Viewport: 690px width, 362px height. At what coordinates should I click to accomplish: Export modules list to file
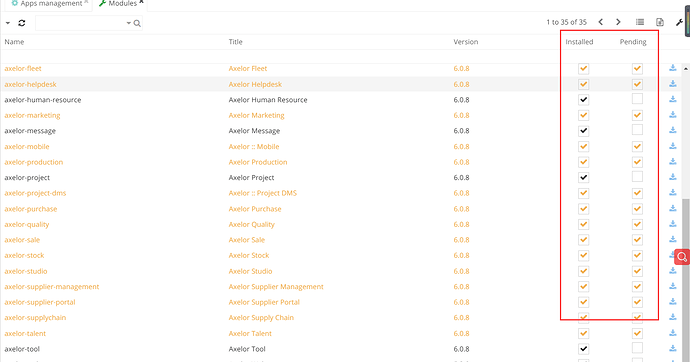pyautogui.click(x=660, y=22)
